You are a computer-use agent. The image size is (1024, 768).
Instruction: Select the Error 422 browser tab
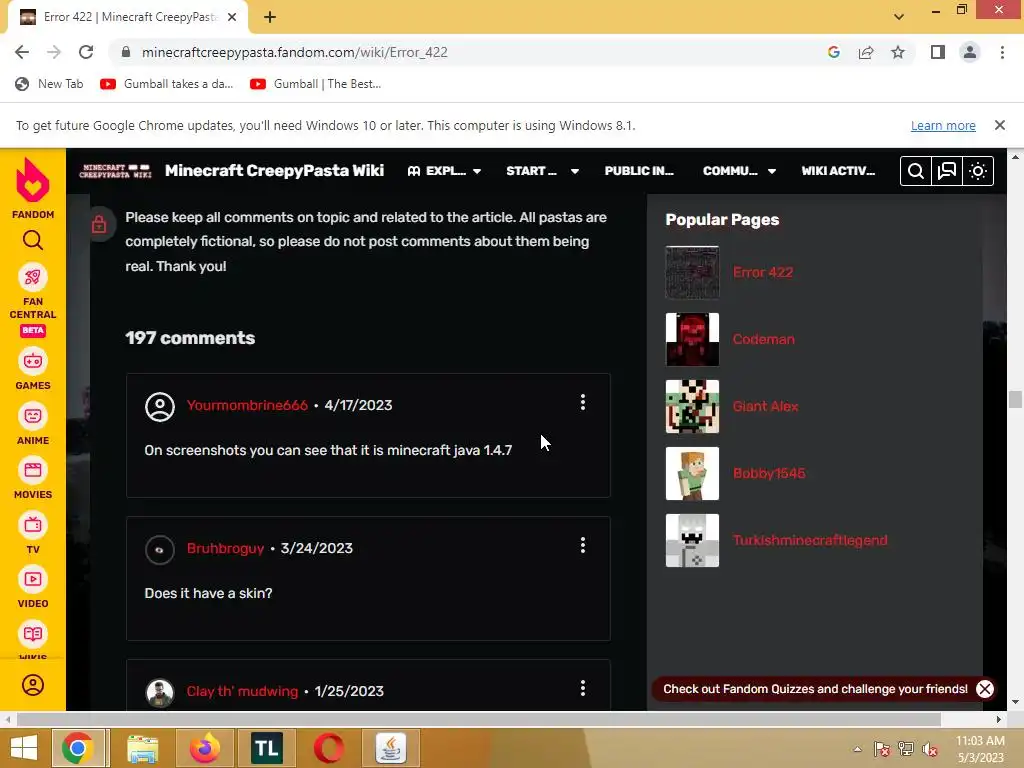(x=128, y=17)
